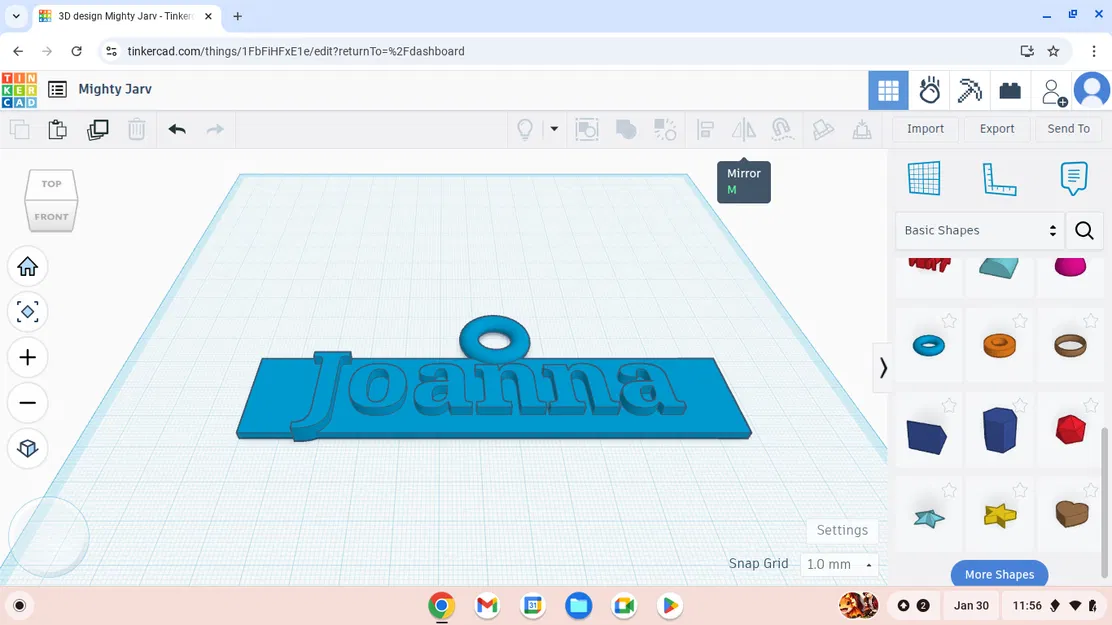Click the Align tool icon
Viewport: 1112px width, 625px height.
click(x=705, y=129)
